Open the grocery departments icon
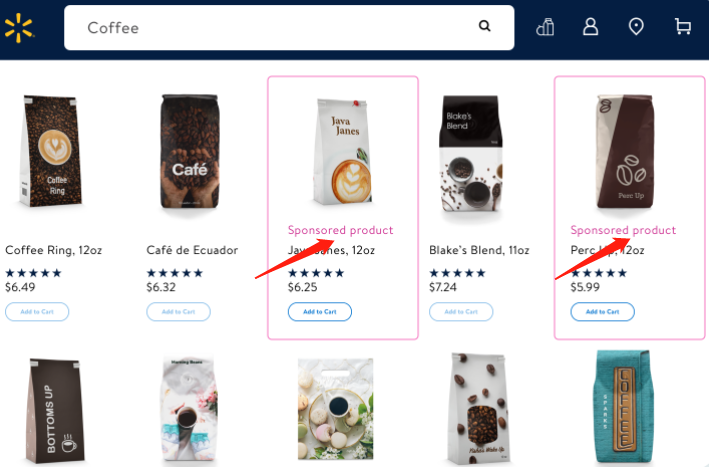This screenshot has width=709, height=467. tap(545, 27)
